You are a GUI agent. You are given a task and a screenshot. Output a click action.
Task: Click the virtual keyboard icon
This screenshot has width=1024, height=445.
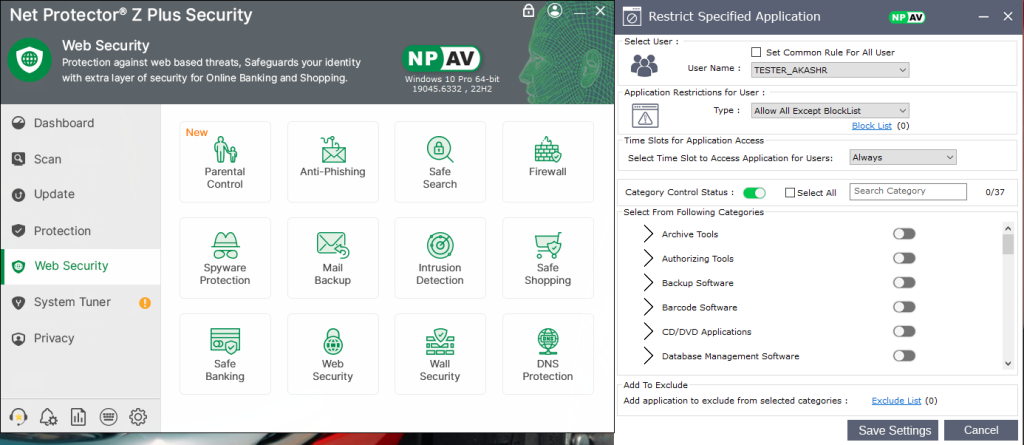(x=108, y=417)
